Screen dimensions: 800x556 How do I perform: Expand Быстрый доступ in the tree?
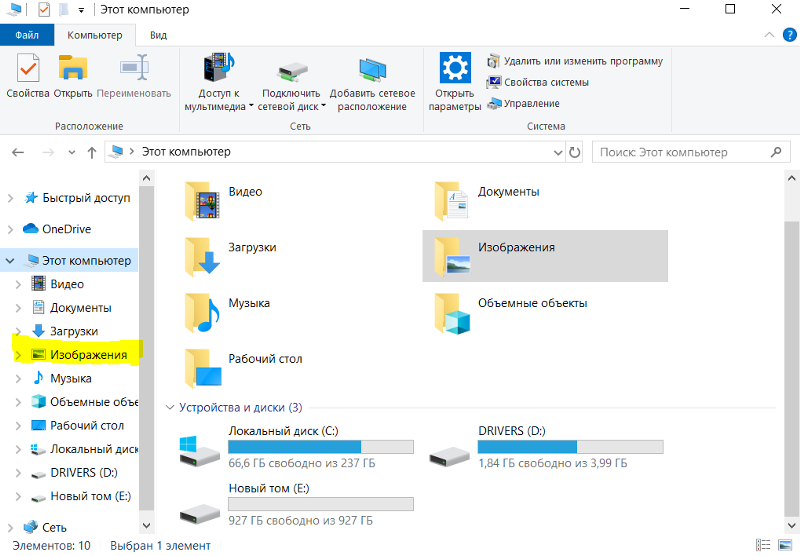(x=10, y=198)
